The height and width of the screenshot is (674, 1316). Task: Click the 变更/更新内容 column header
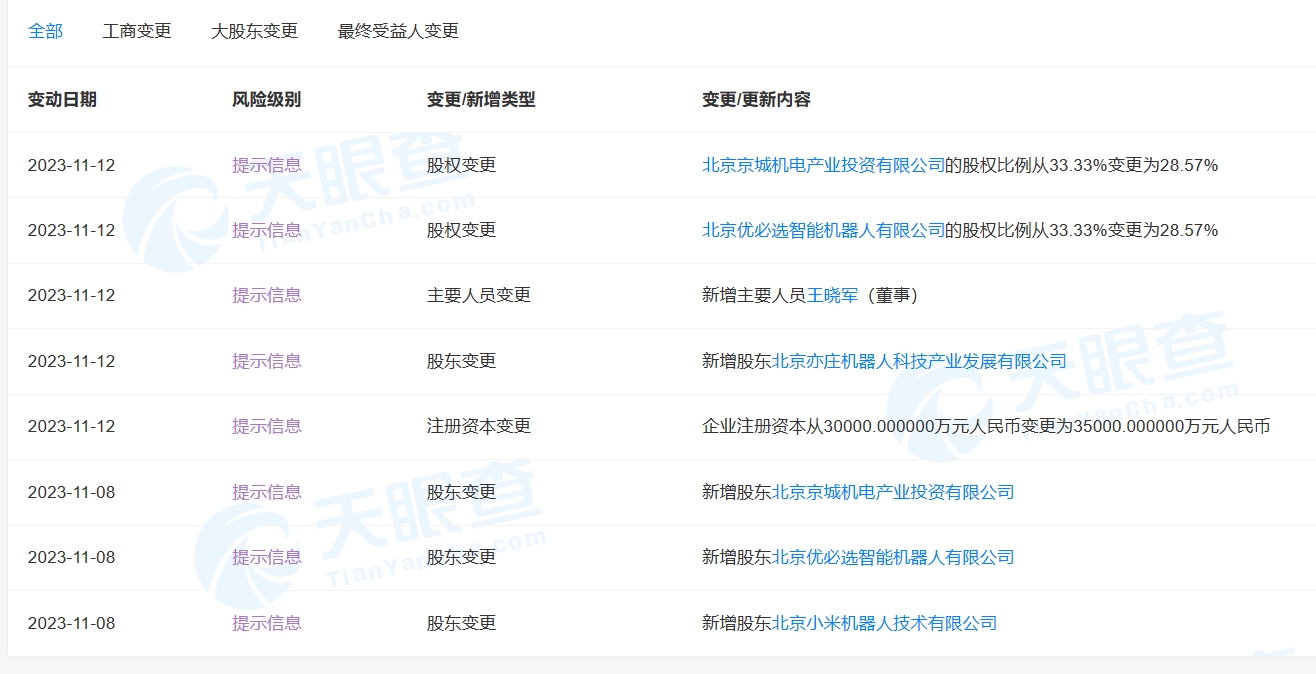757,100
